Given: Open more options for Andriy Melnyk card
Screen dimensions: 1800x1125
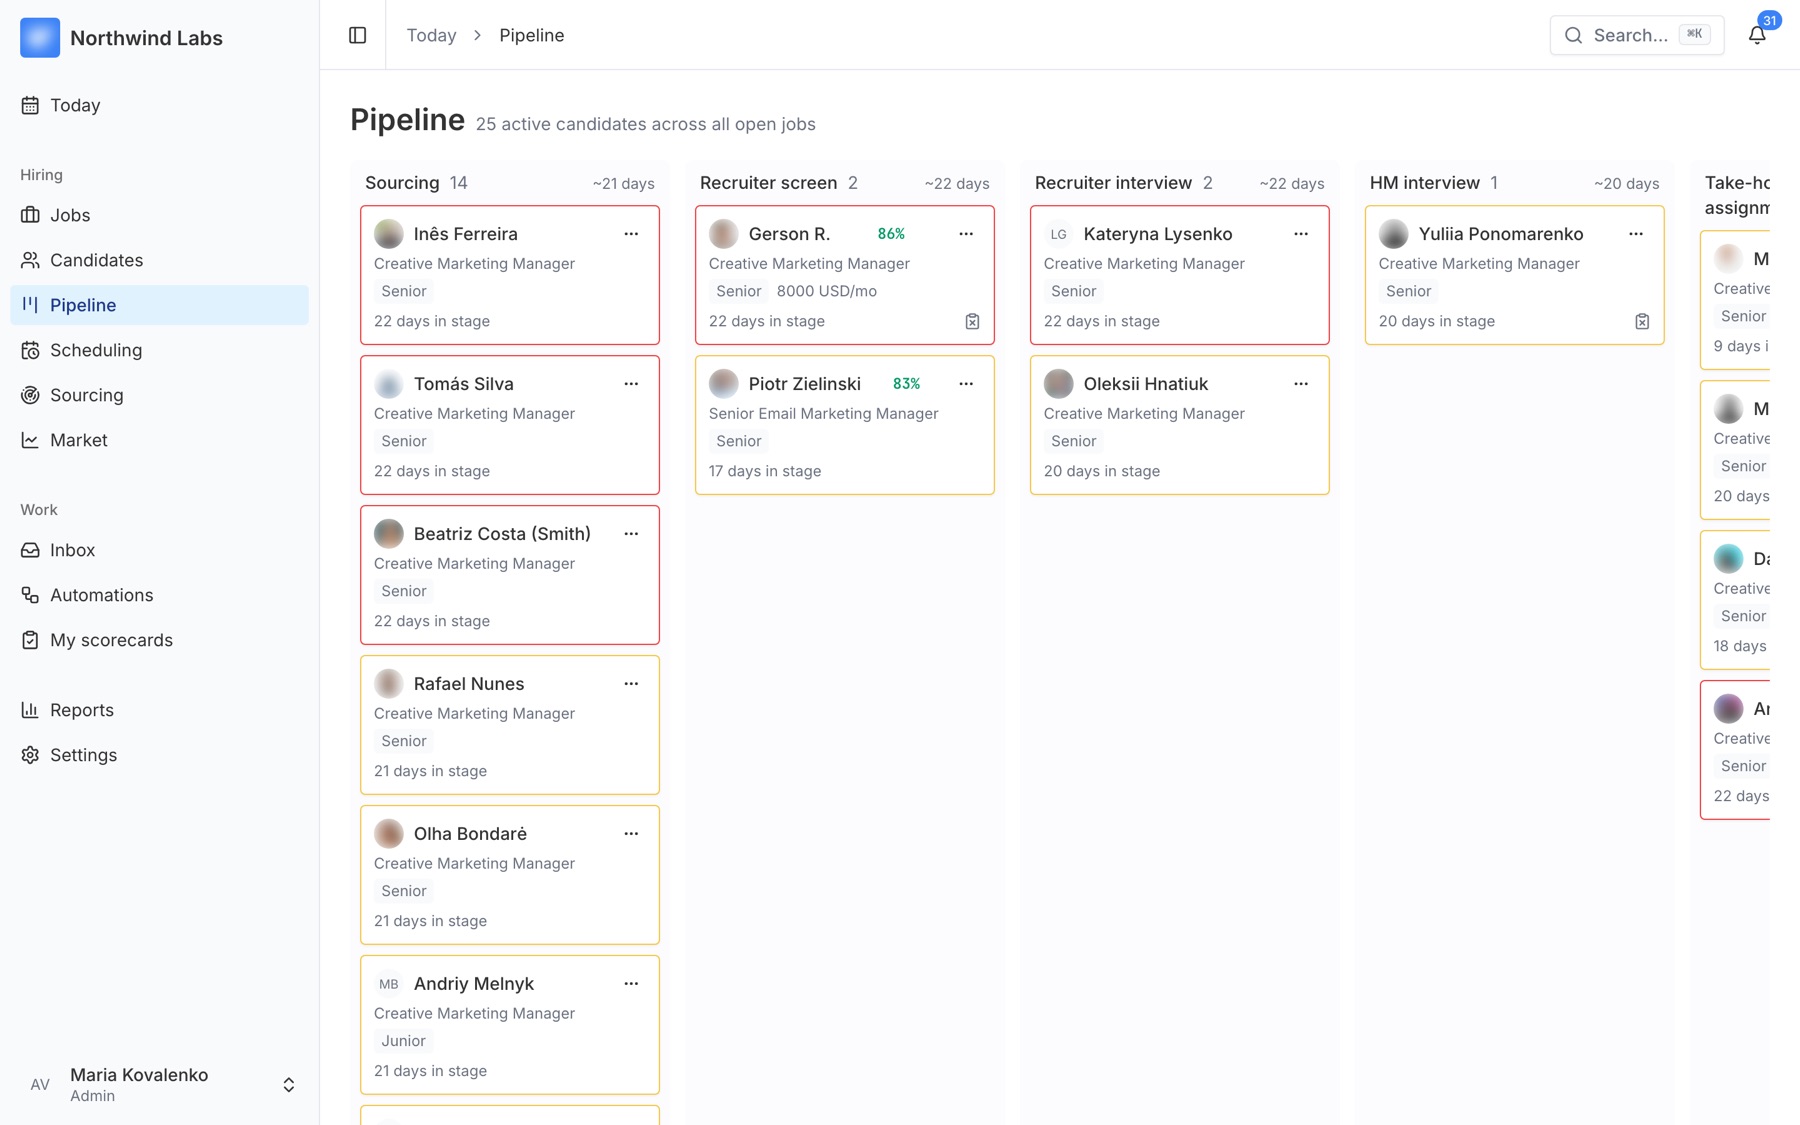Looking at the screenshot, I should click(x=631, y=984).
